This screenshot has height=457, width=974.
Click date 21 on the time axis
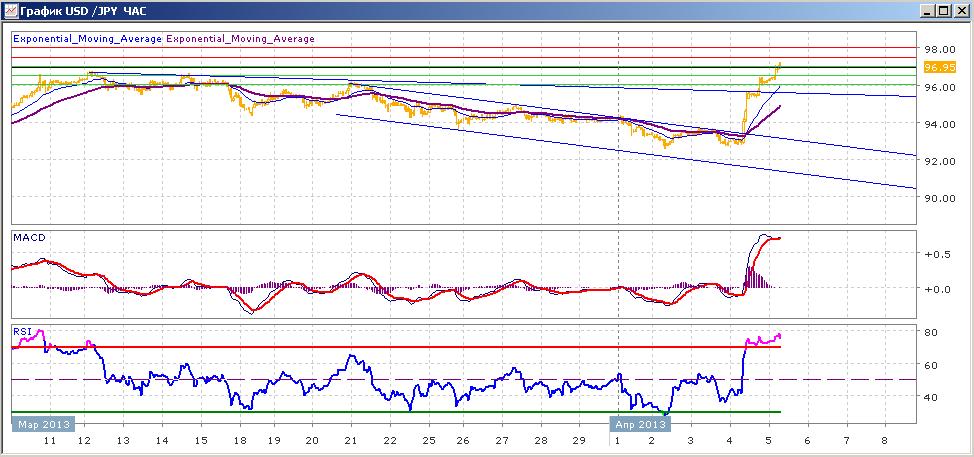(351, 440)
